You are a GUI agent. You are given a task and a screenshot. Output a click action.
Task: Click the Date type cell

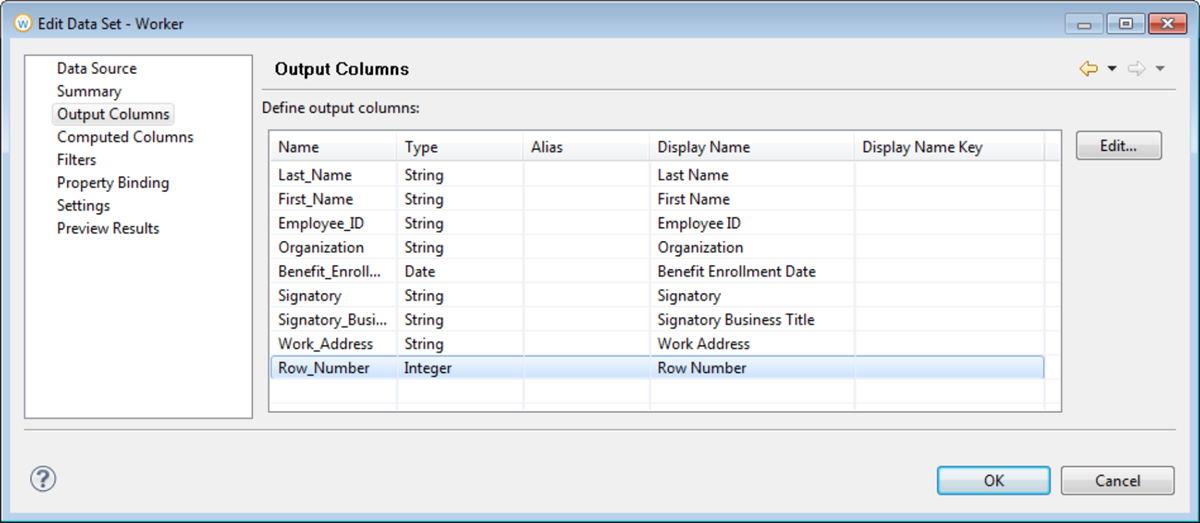pyautogui.click(x=460, y=271)
